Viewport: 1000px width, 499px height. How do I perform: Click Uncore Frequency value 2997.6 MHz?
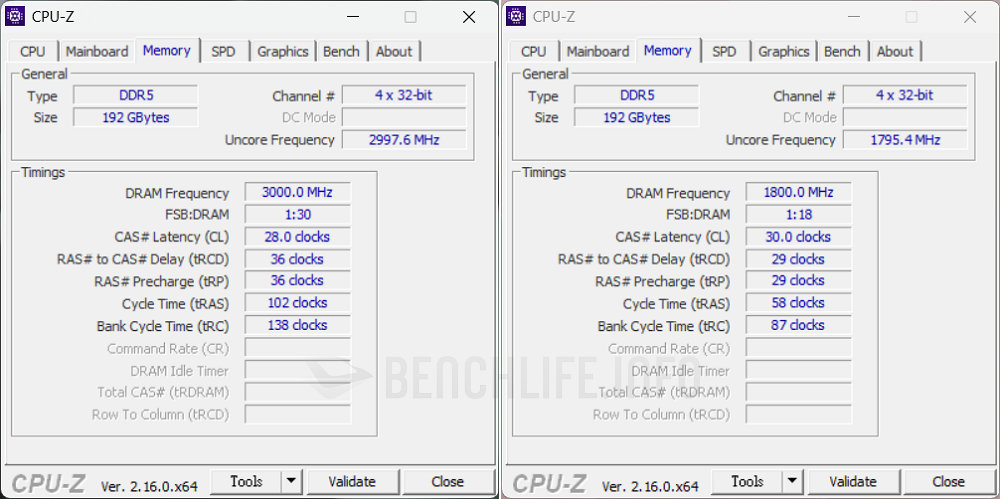pyautogui.click(x=404, y=140)
